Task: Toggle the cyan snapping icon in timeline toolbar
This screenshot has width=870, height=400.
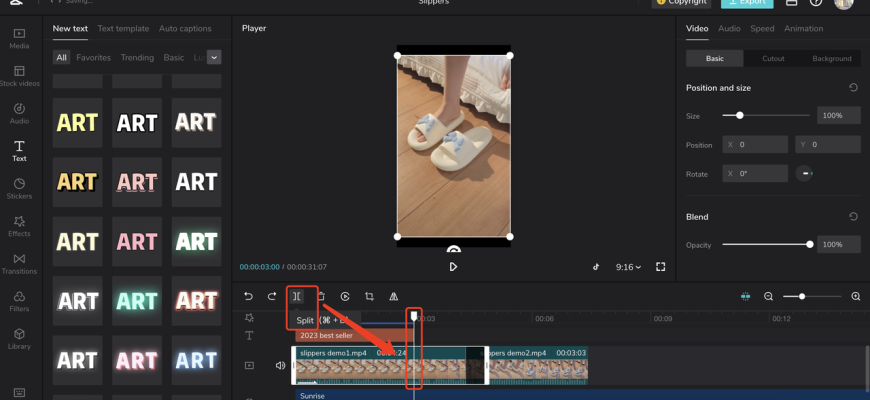Action: [745, 297]
